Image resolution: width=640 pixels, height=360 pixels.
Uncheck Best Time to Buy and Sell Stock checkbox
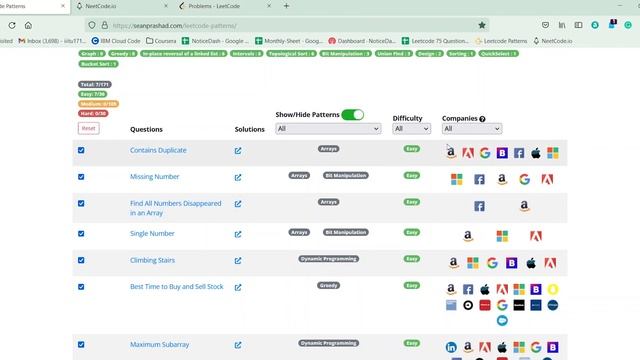[x=81, y=287]
